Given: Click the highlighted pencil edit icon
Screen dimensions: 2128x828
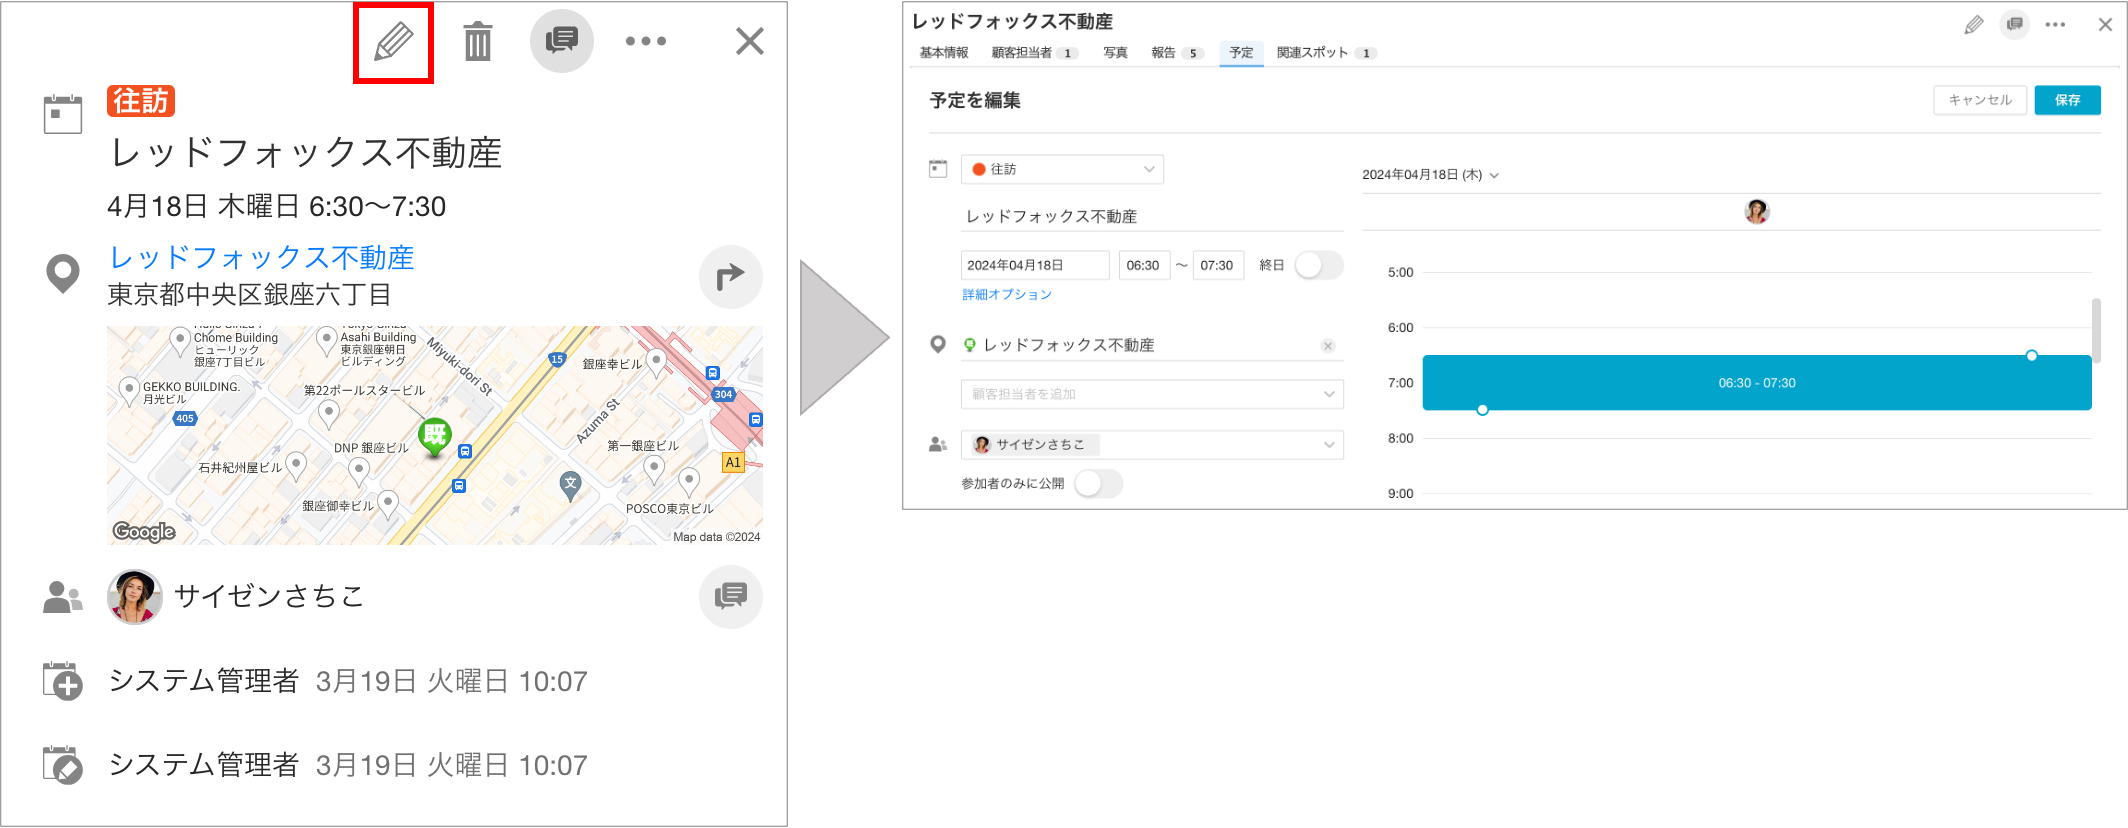Looking at the screenshot, I should (x=393, y=42).
